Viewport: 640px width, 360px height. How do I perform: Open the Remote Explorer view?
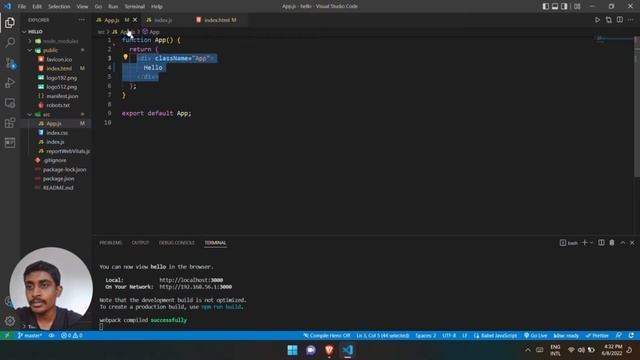[10, 103]
